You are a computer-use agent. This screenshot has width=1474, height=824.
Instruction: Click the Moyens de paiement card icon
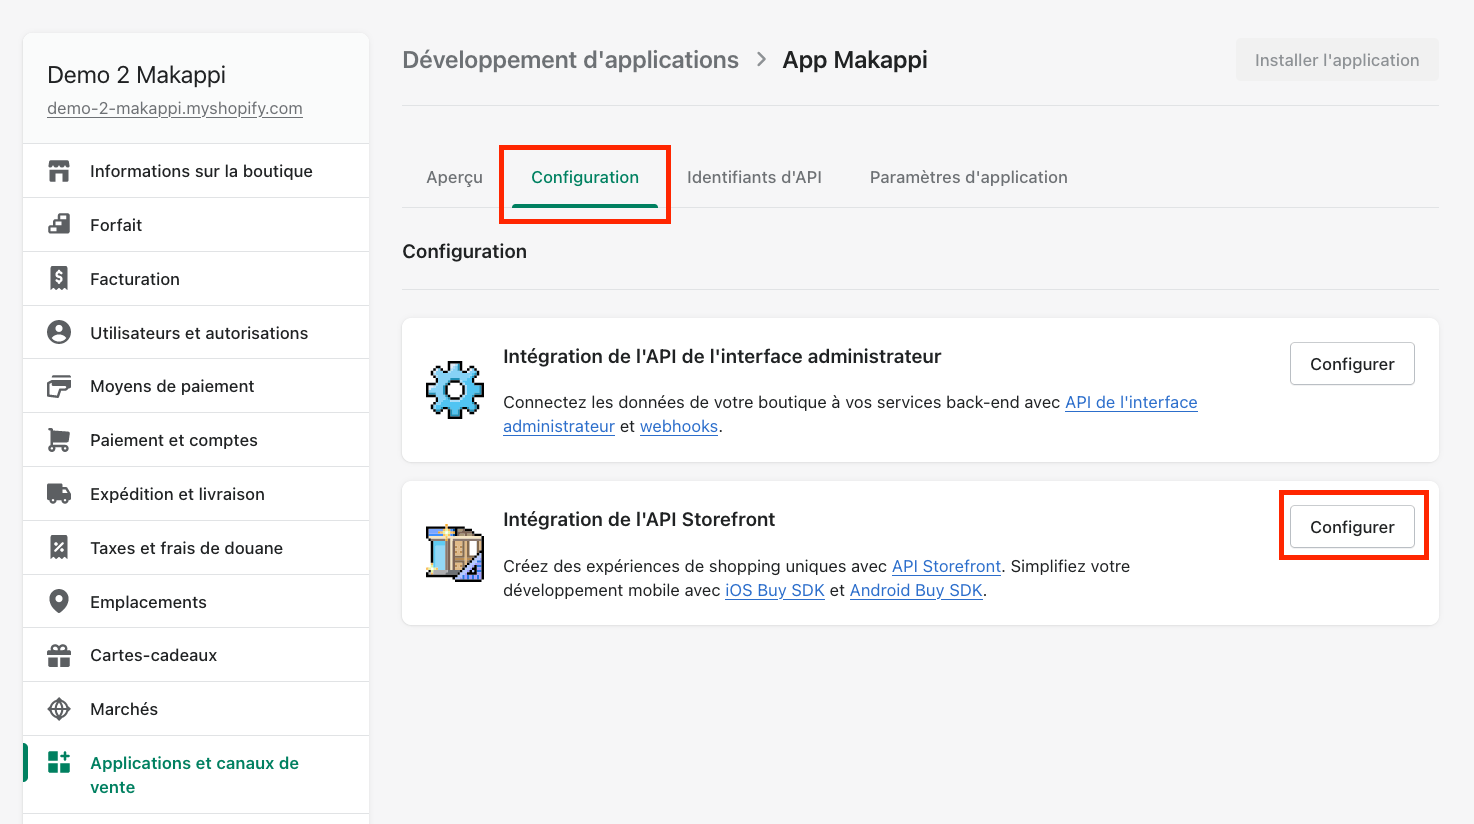point(59,386)
